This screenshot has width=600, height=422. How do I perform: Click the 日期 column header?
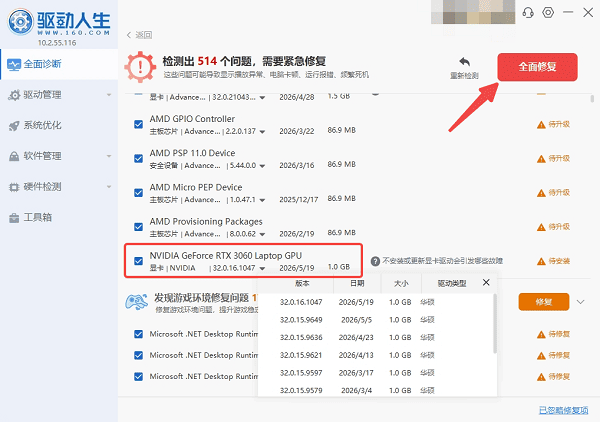tap(357, 283)
